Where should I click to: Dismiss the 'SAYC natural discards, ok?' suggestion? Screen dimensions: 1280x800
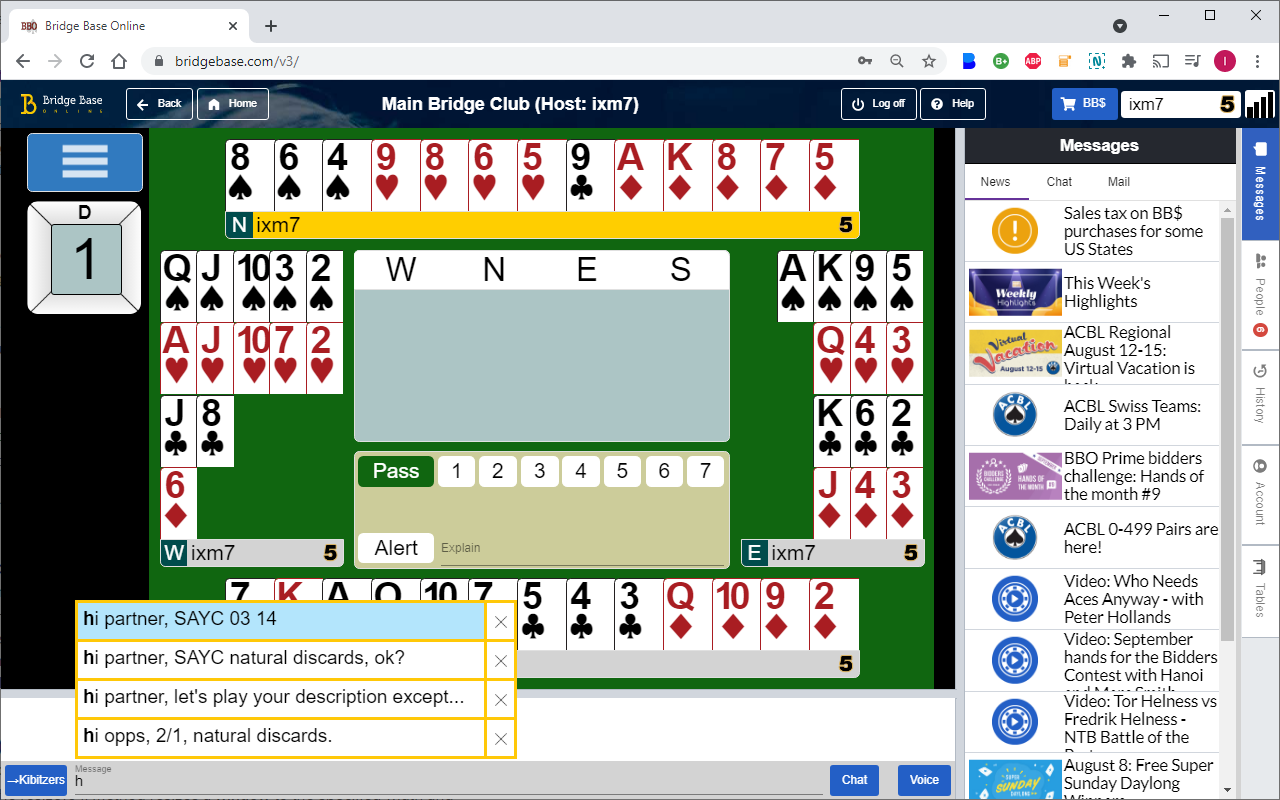501,661
